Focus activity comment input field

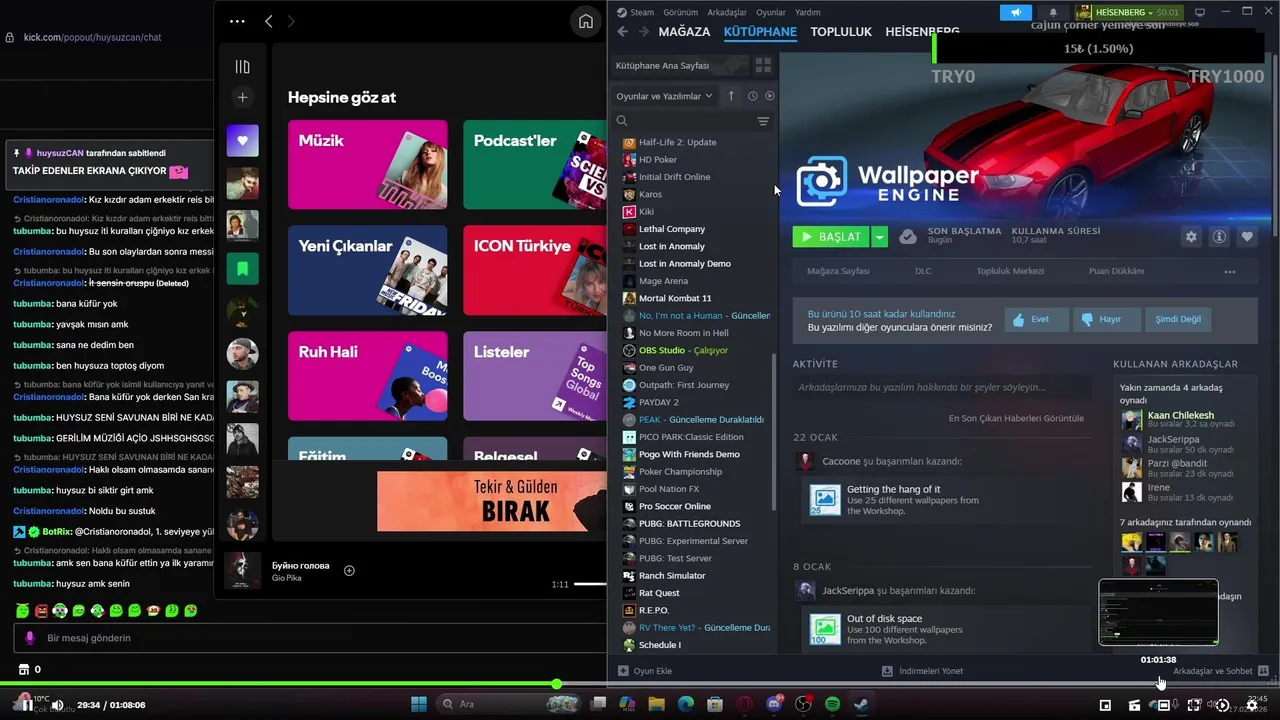pyautogui.click(x=941, y=387)
